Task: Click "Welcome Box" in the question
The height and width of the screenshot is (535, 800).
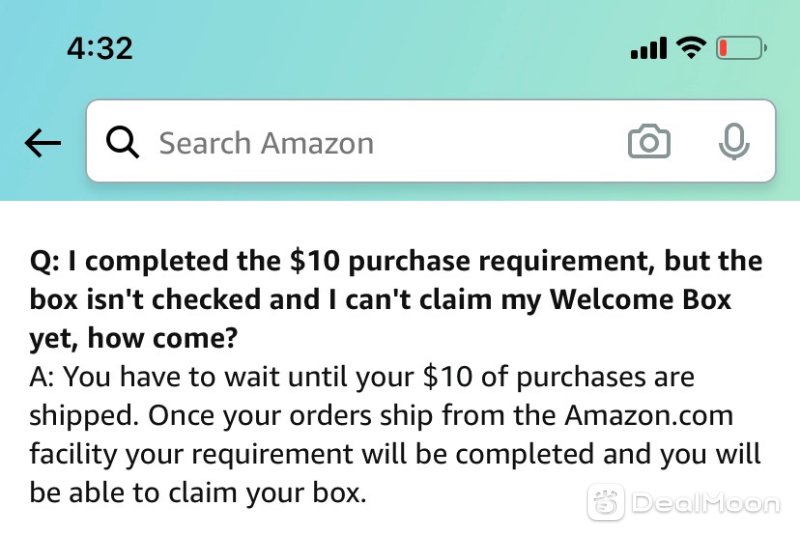Action: point(641,299)
